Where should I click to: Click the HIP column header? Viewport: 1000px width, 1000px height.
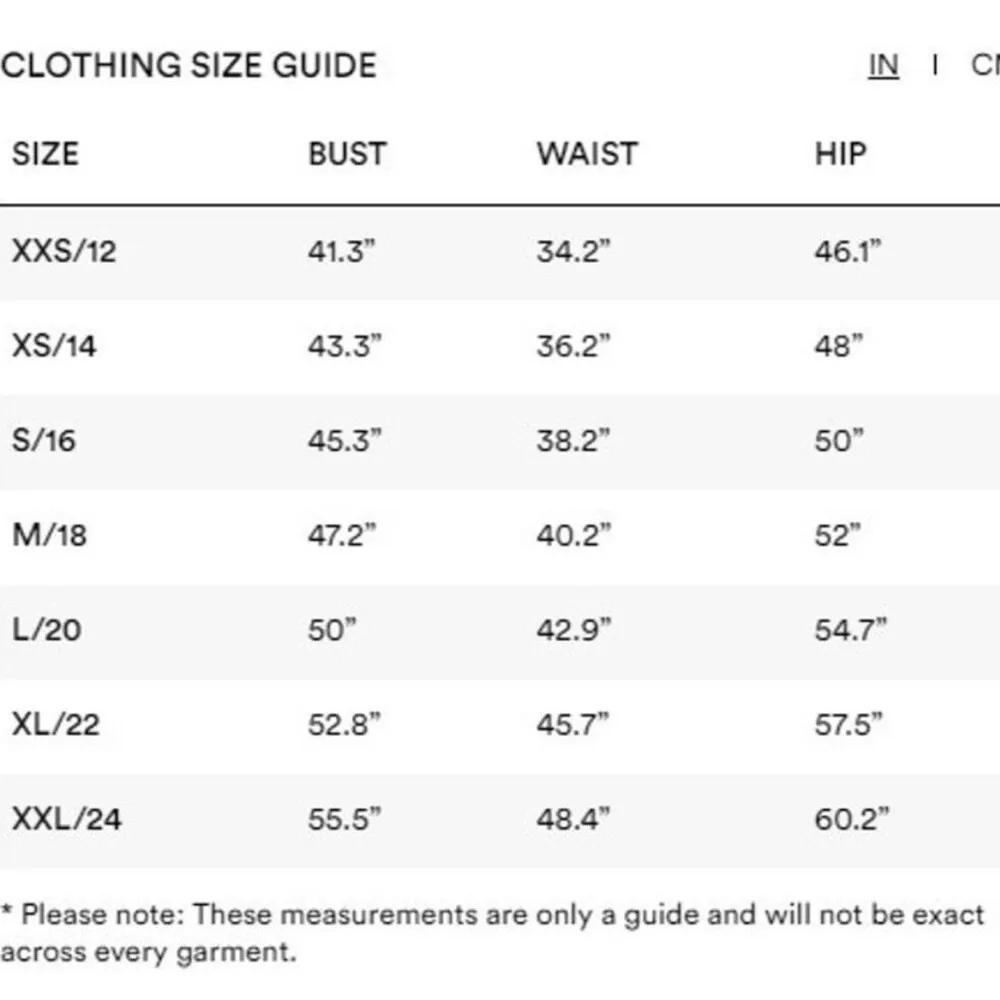tap(840, 154)
